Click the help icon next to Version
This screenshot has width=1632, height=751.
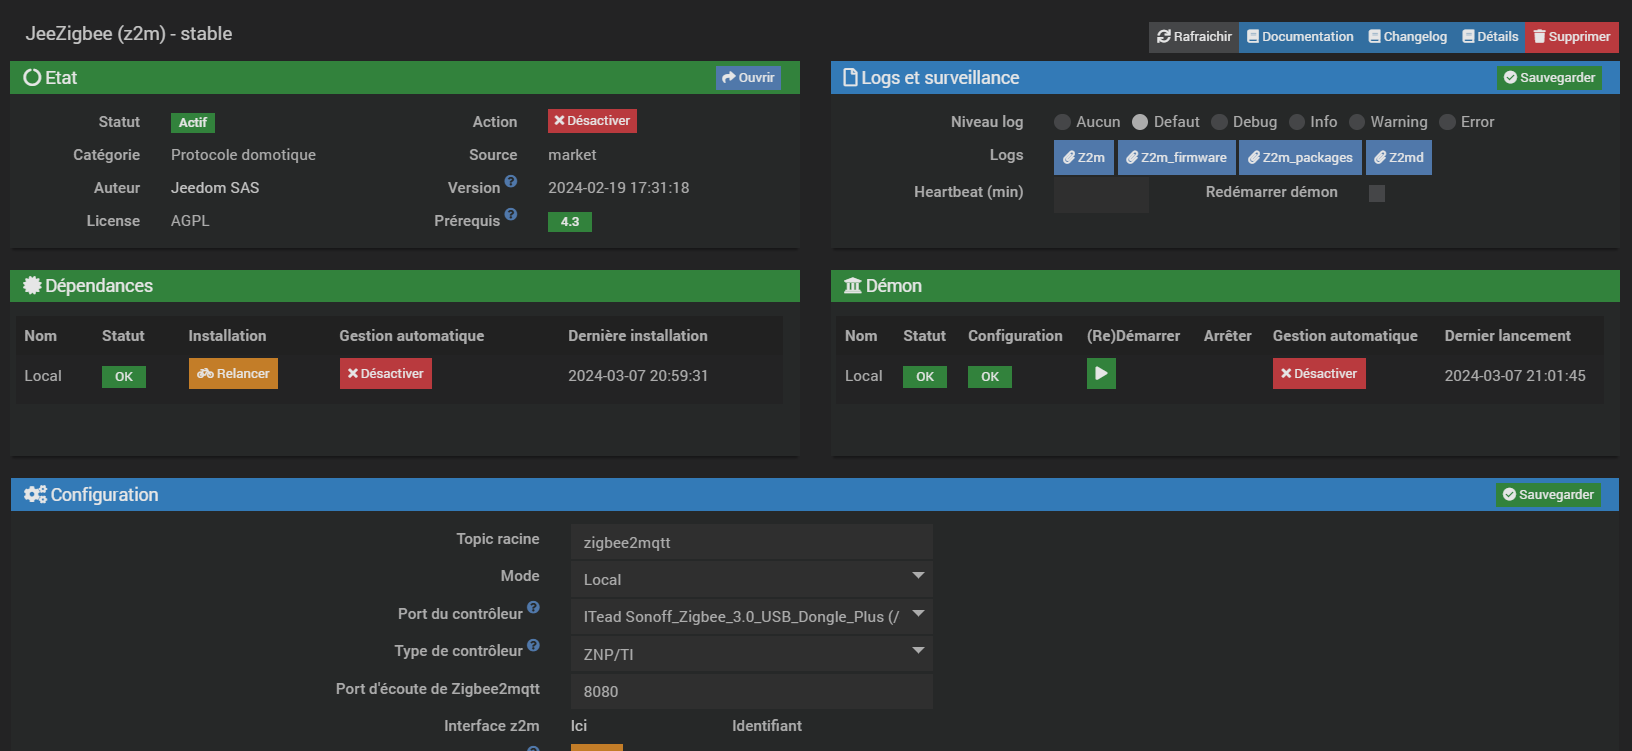click(x=511, y=182)
